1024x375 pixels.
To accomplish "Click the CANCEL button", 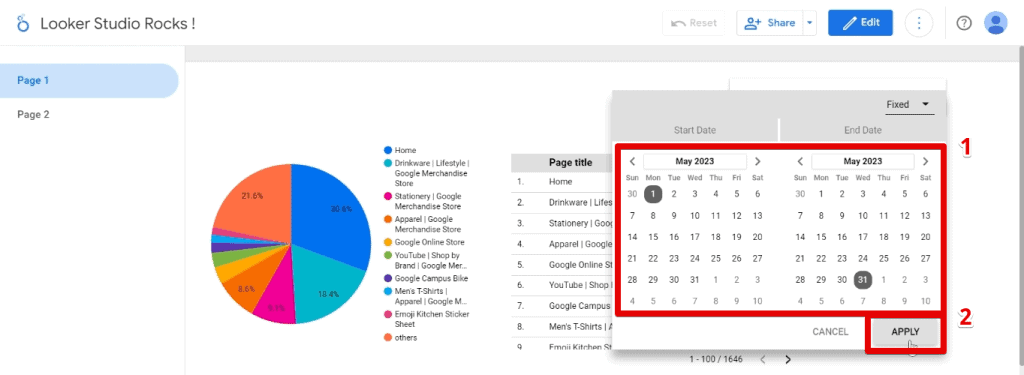I will pos(830,332).
